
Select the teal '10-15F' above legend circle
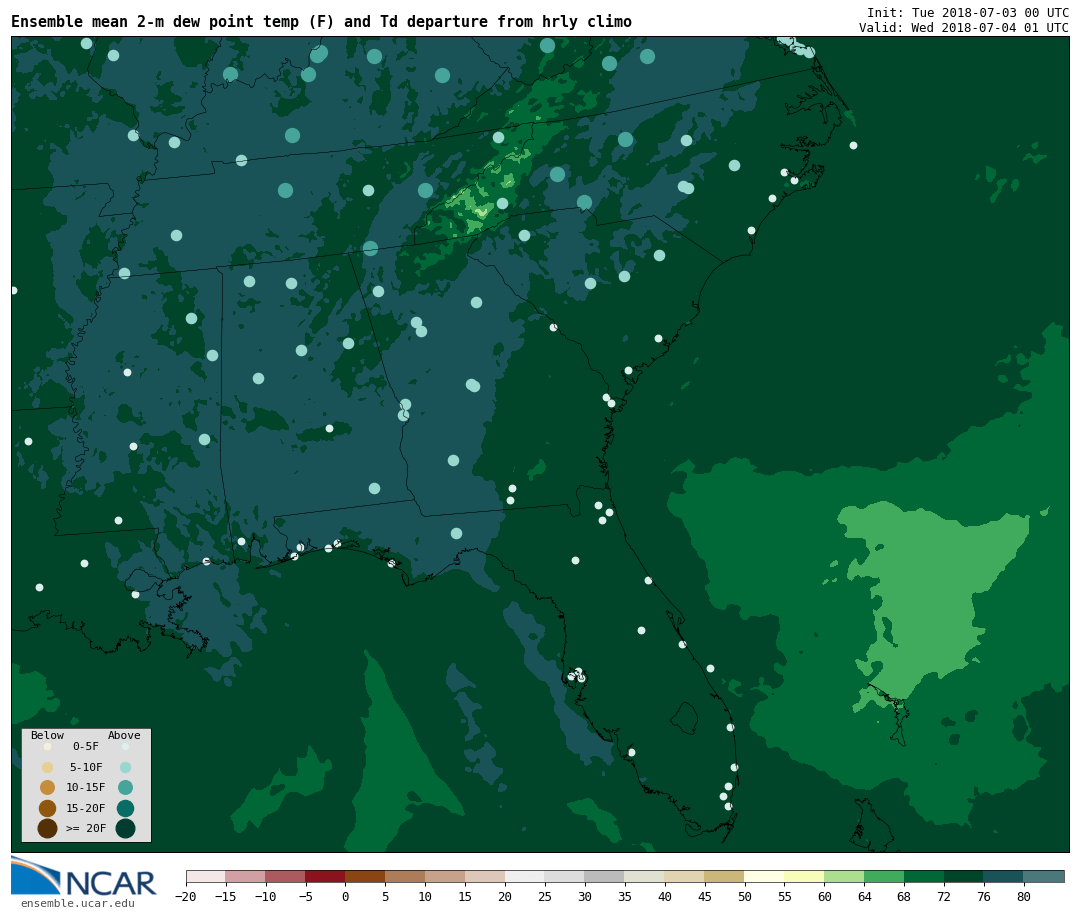[125, 787]
